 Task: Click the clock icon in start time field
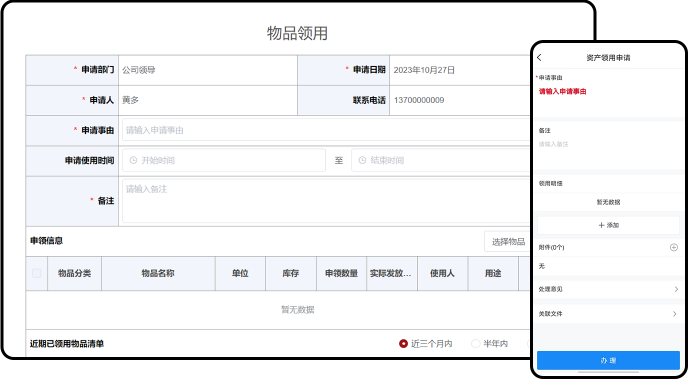click(133, 161)
